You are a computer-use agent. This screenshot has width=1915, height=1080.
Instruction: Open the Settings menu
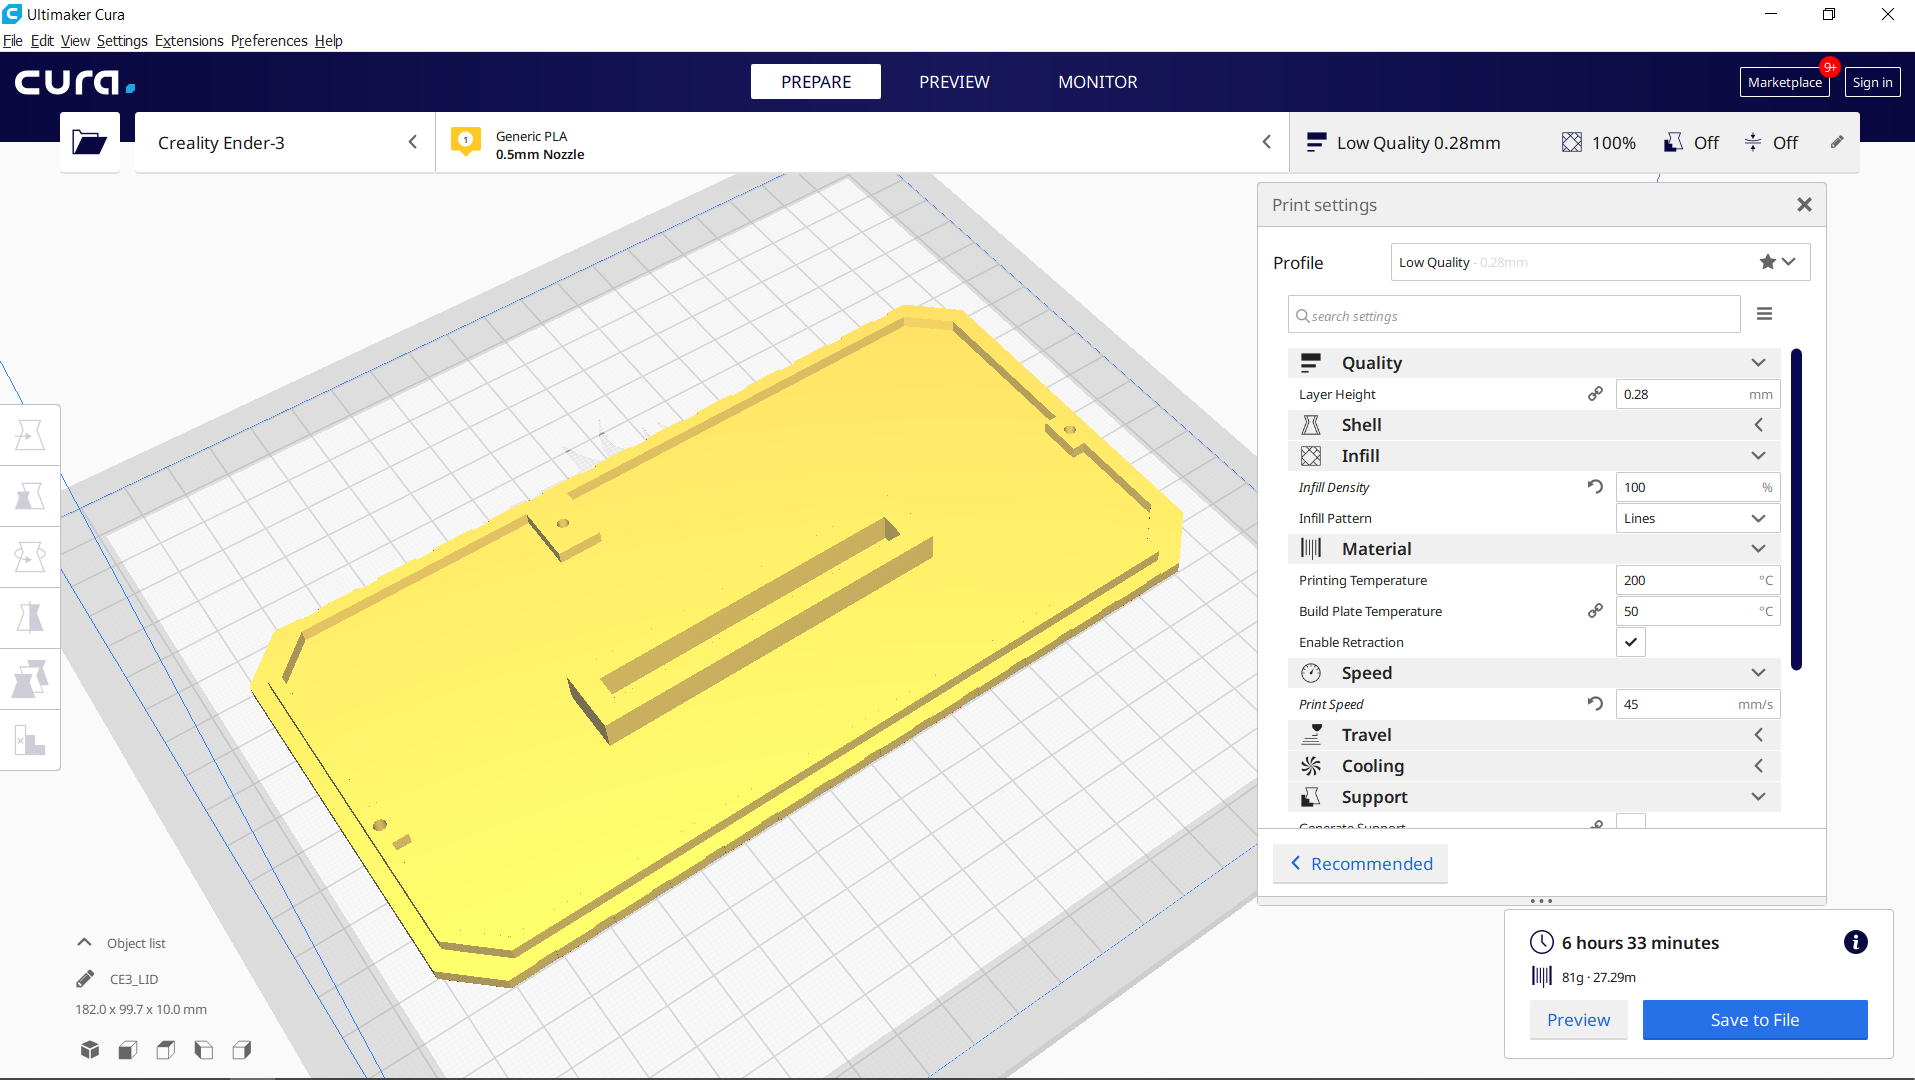coord(122,41)
